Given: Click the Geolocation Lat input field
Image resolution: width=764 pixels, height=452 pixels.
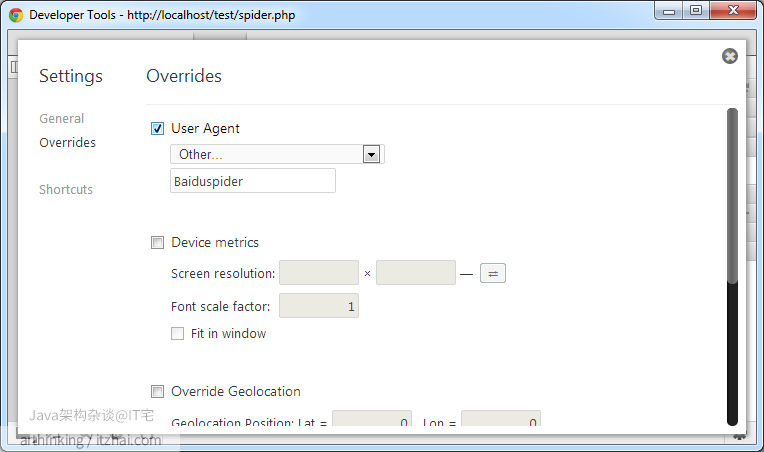Looking at the screenshot, I should [371, 421].
